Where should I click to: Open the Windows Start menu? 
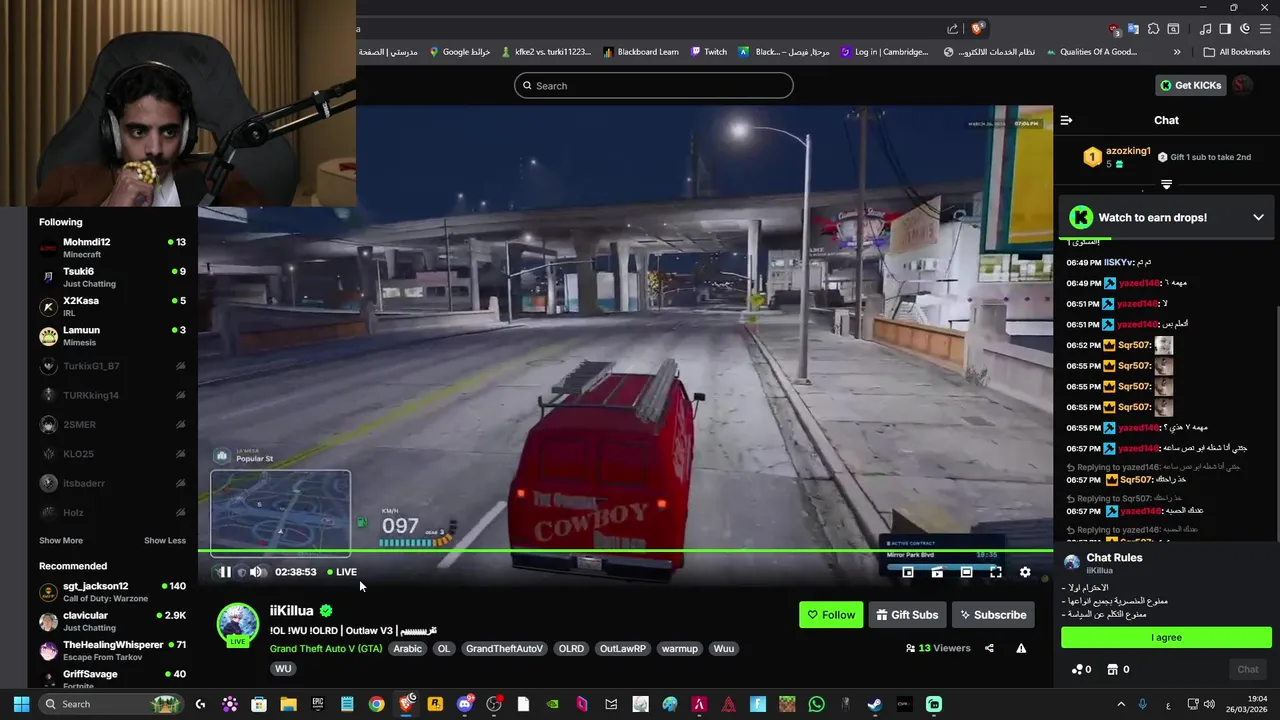[20, 704]
